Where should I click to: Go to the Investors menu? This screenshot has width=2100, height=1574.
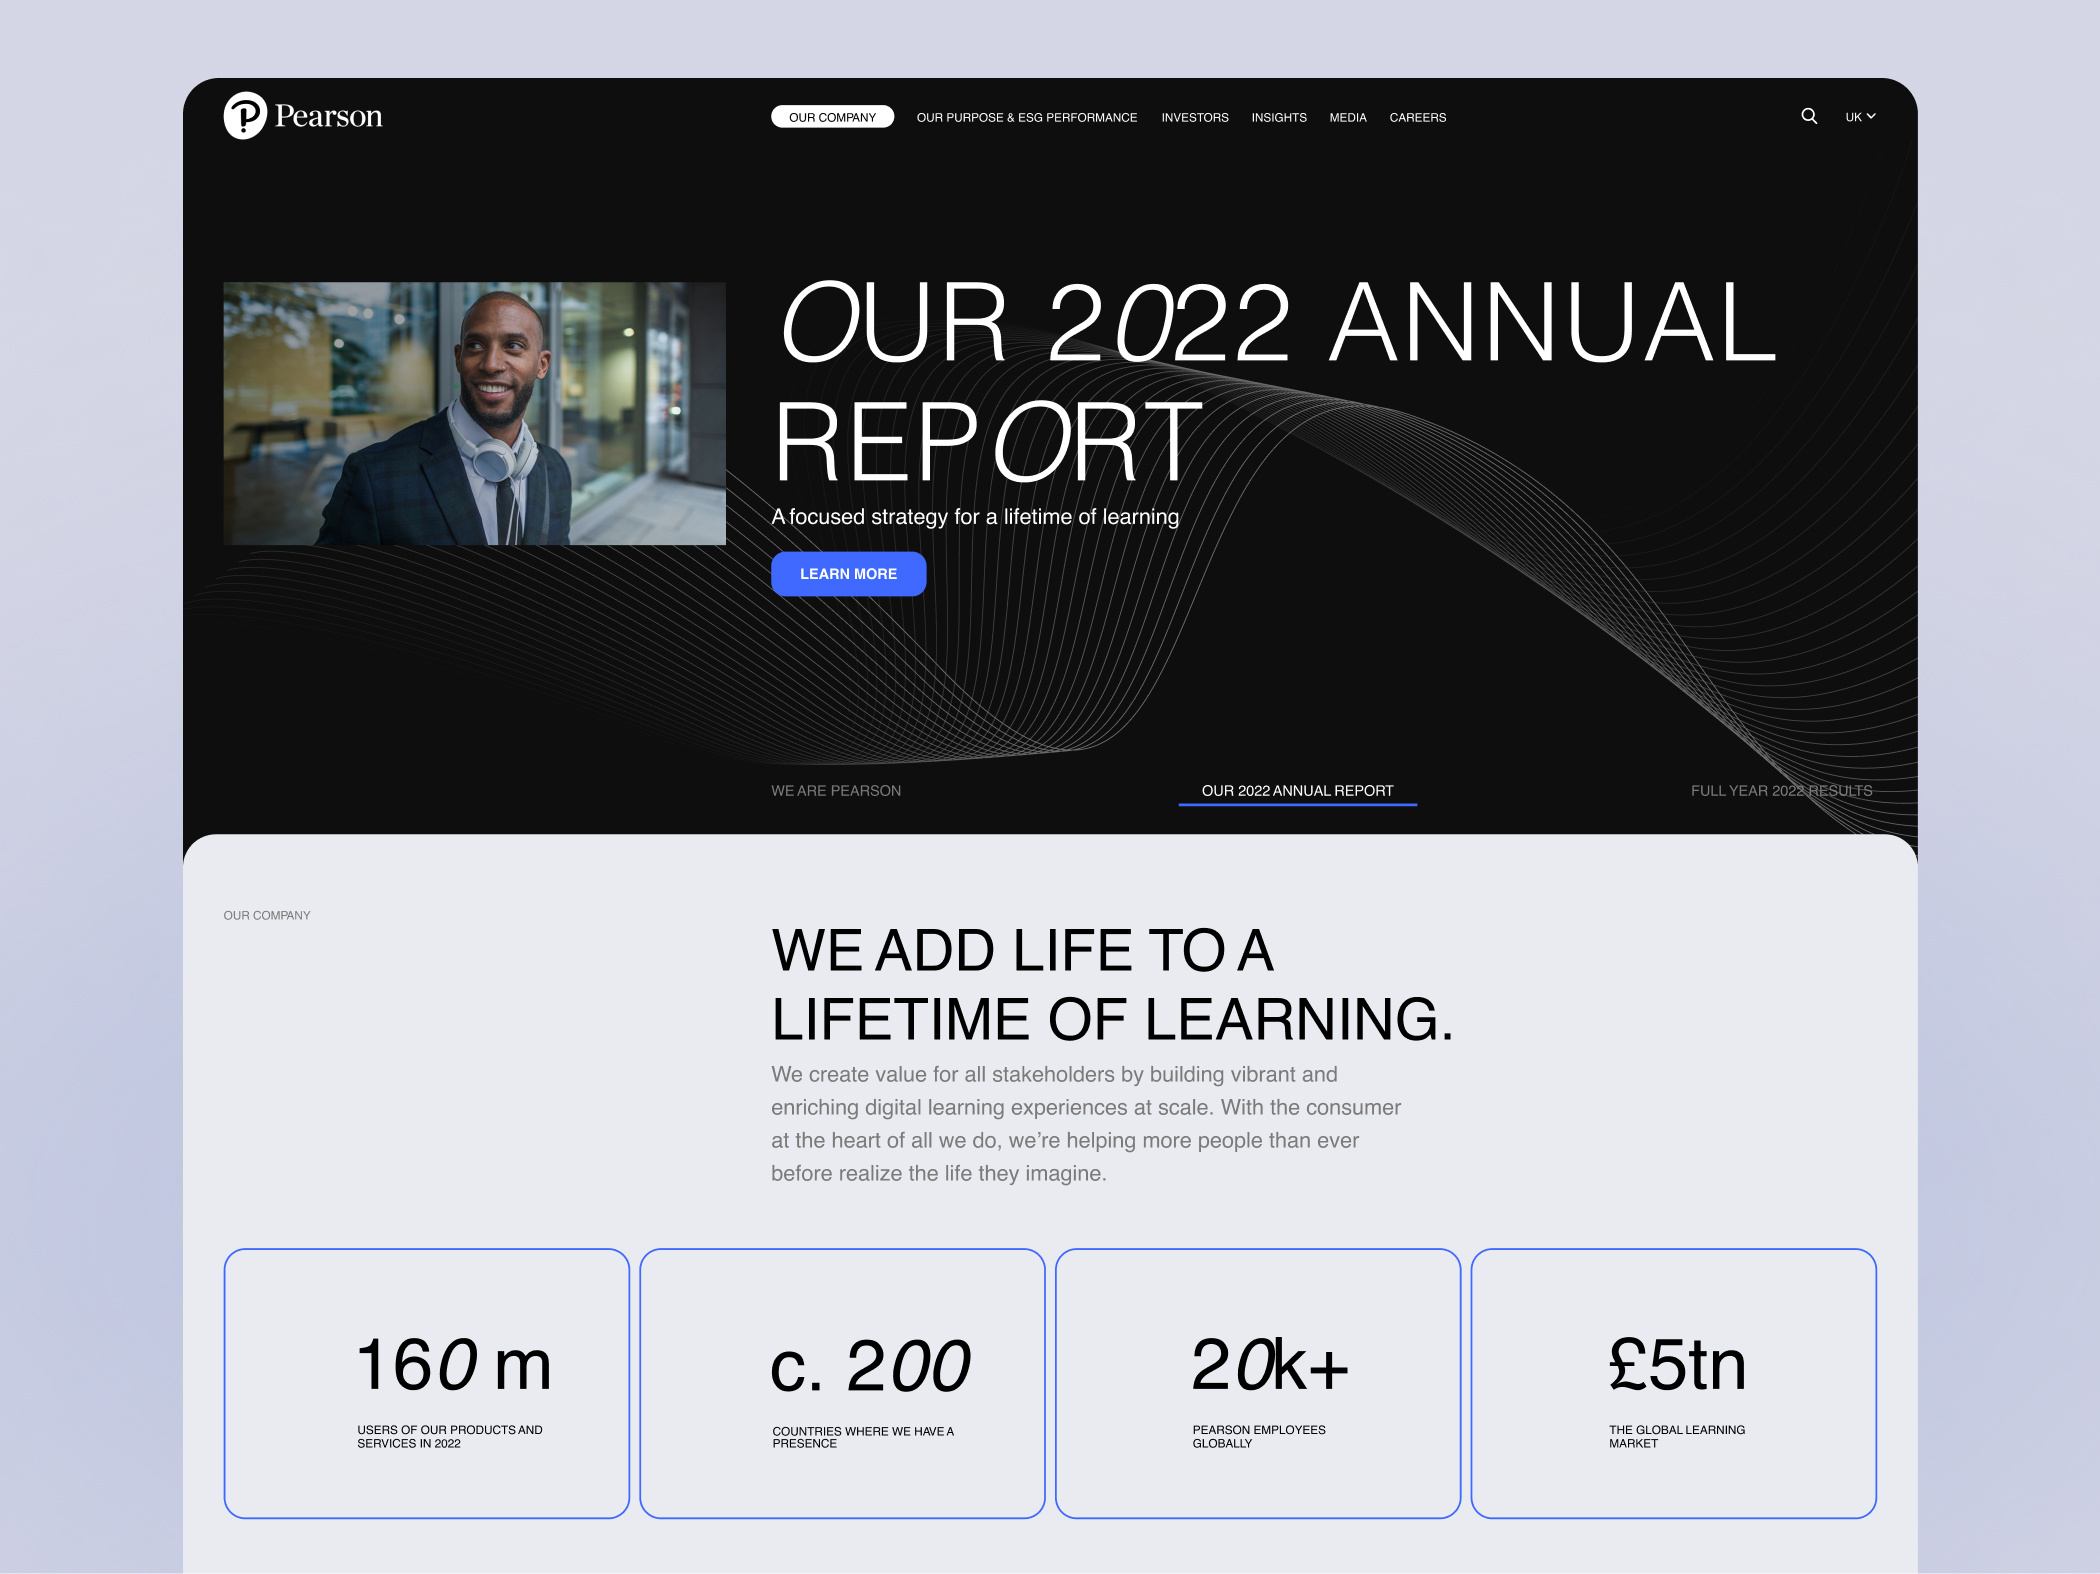[x=1195, y=117]
